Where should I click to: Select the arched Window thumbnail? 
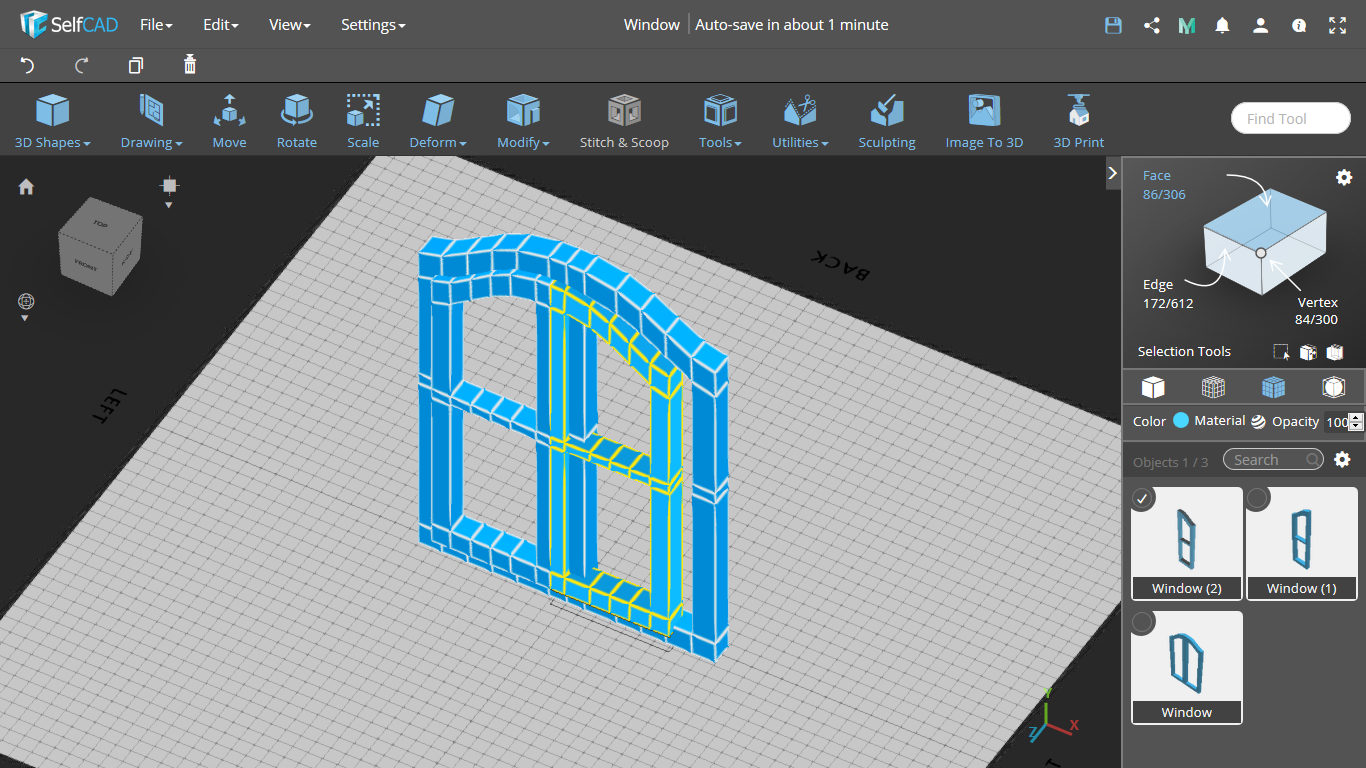point(1187,667)
